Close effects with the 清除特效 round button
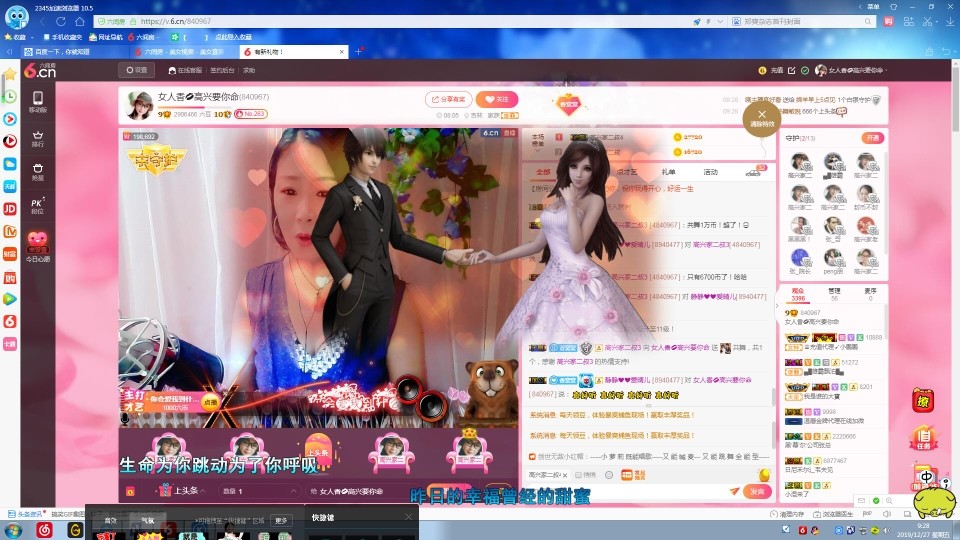This screenshot has height=540, width=960. (762, 118)
